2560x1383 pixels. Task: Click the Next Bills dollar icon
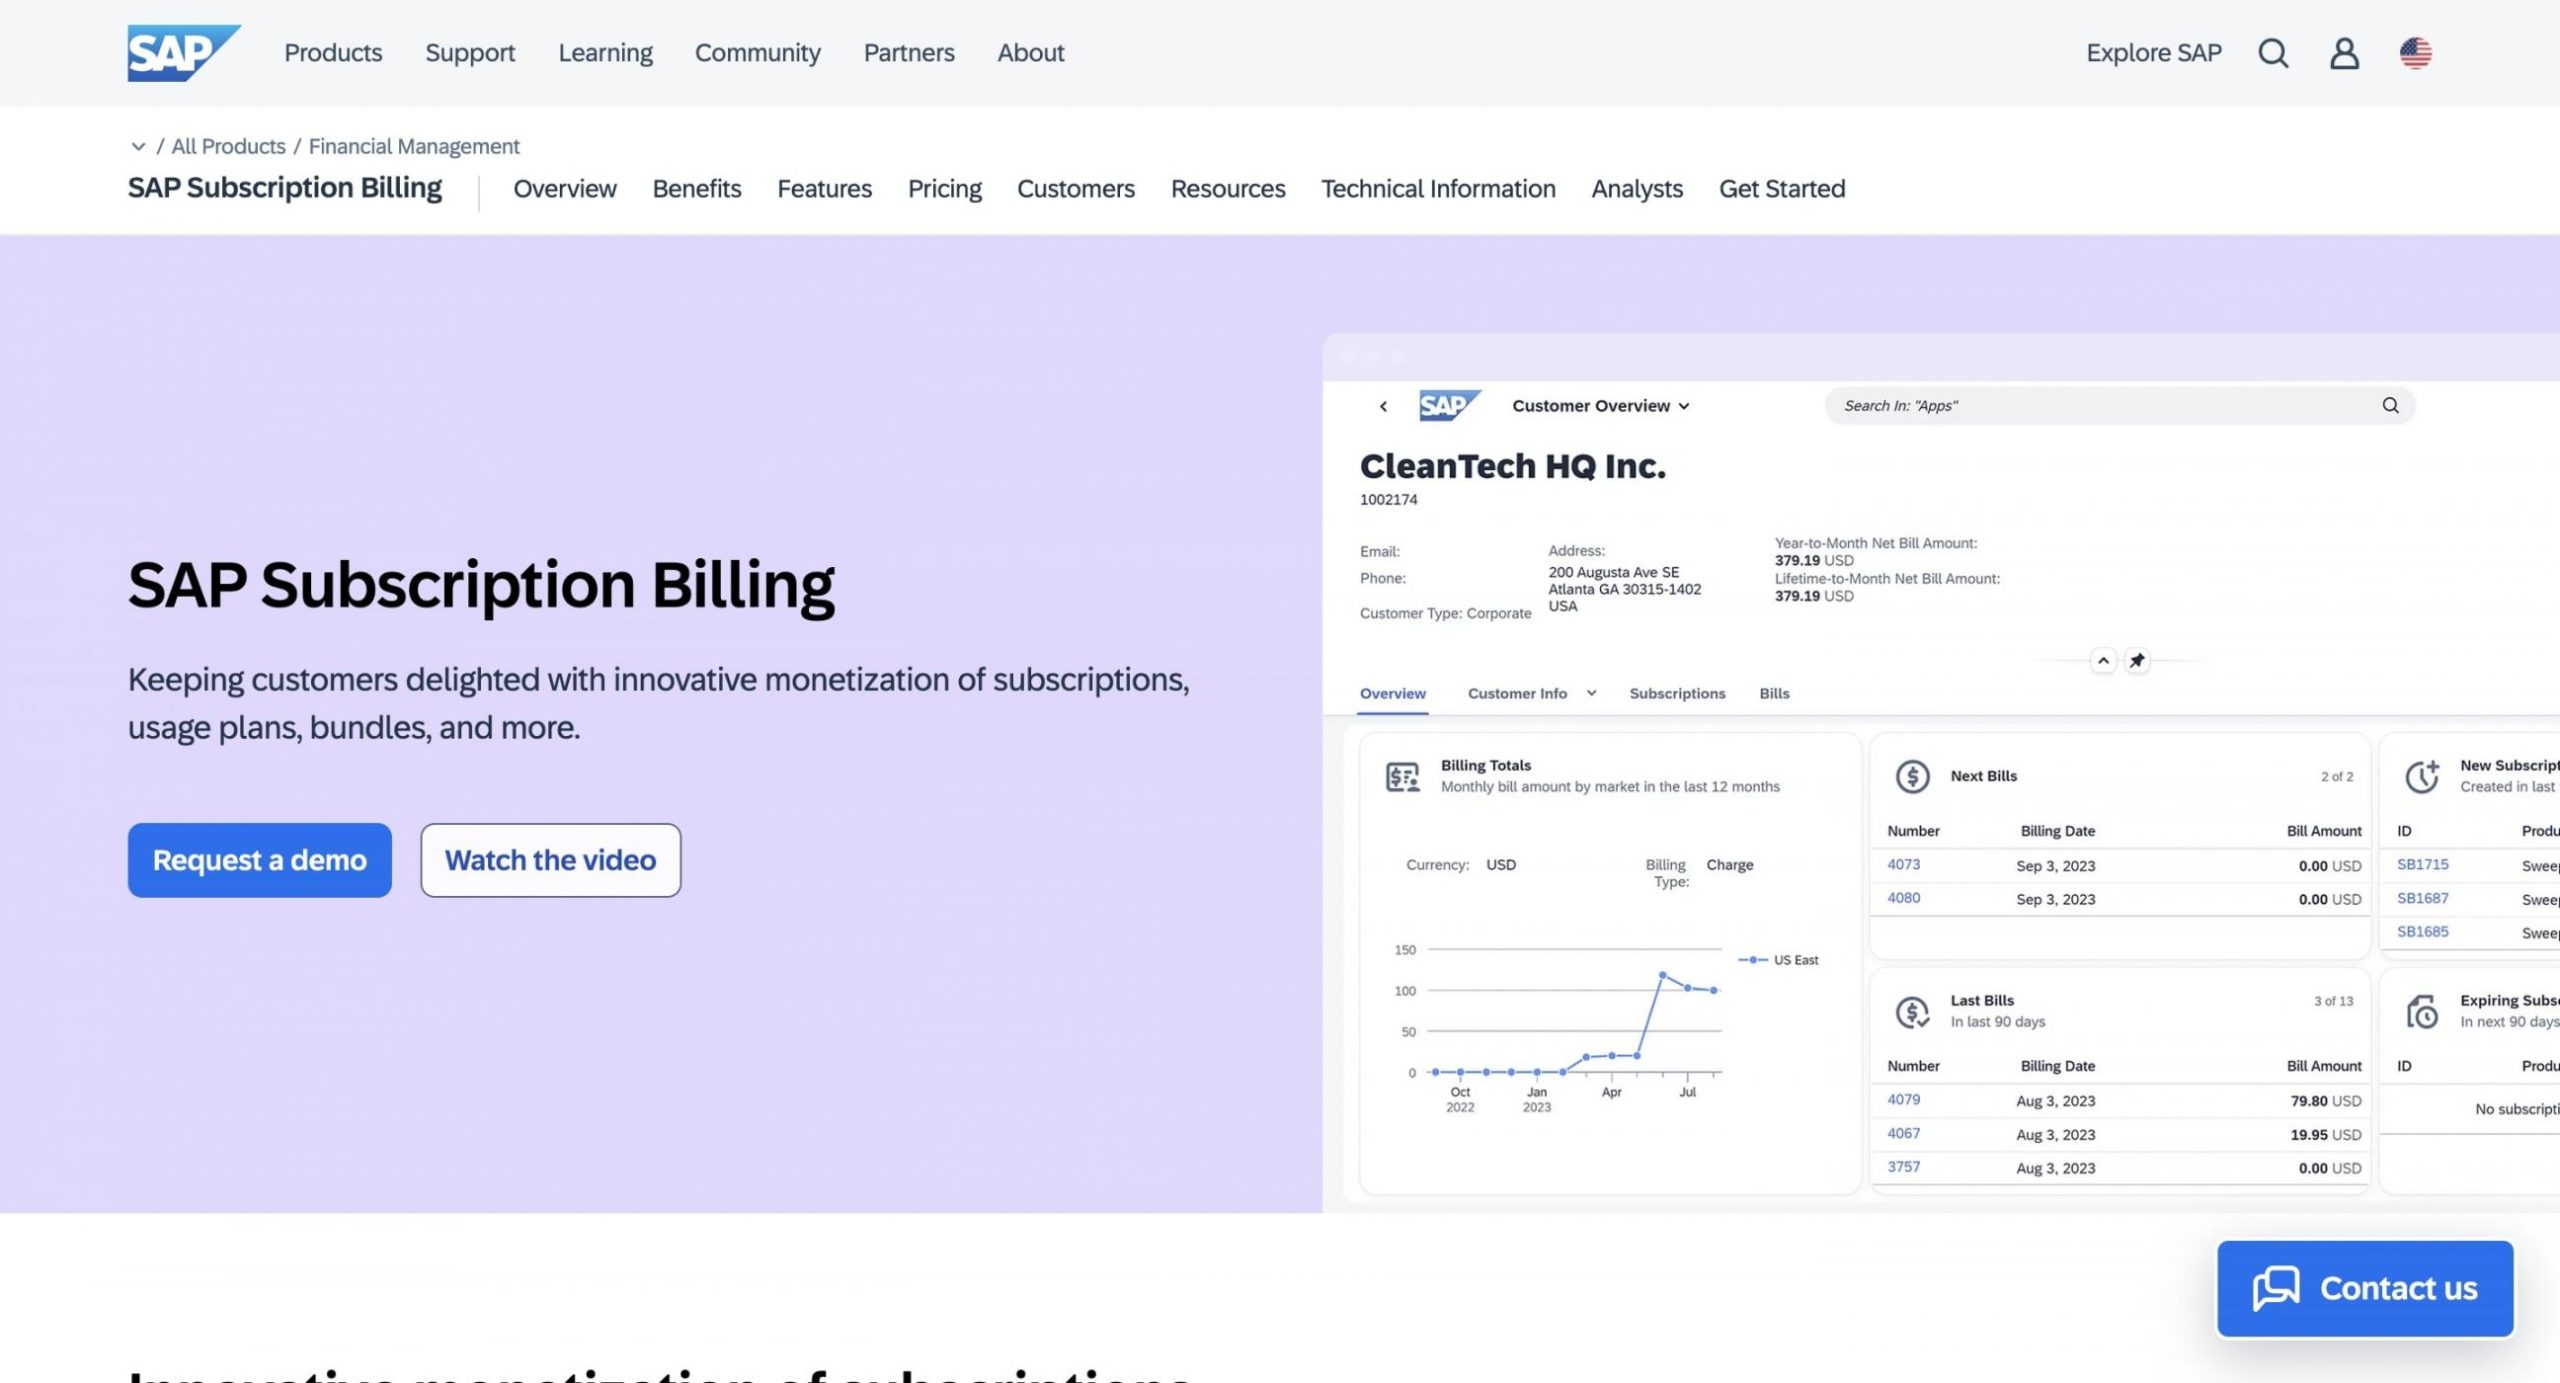1912,776
